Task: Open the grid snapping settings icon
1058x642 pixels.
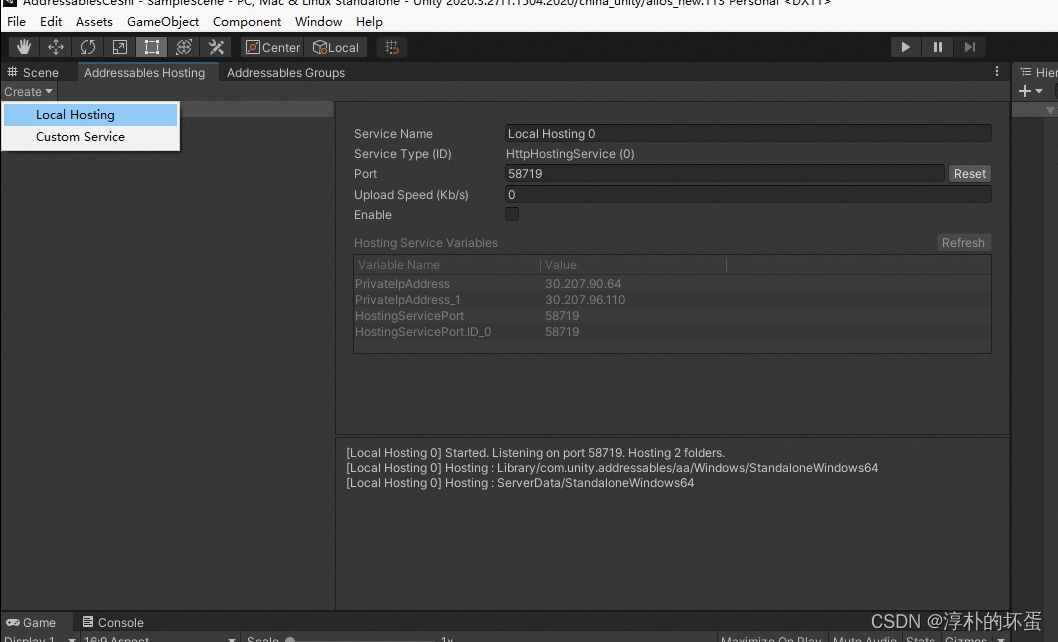Action: 391,46
